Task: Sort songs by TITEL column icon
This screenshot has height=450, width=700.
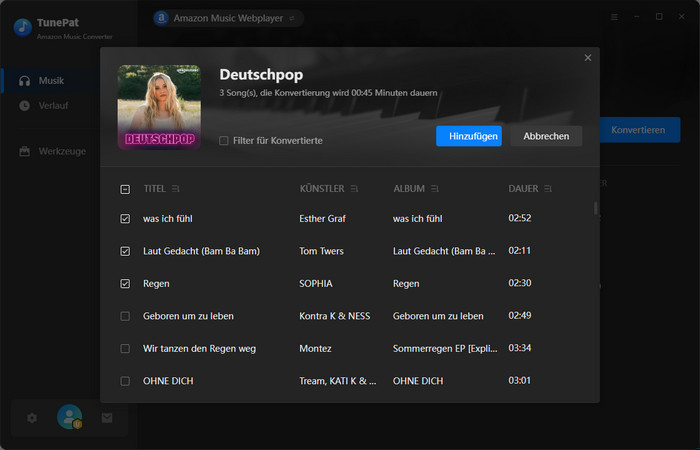Action: pos(175,189)
